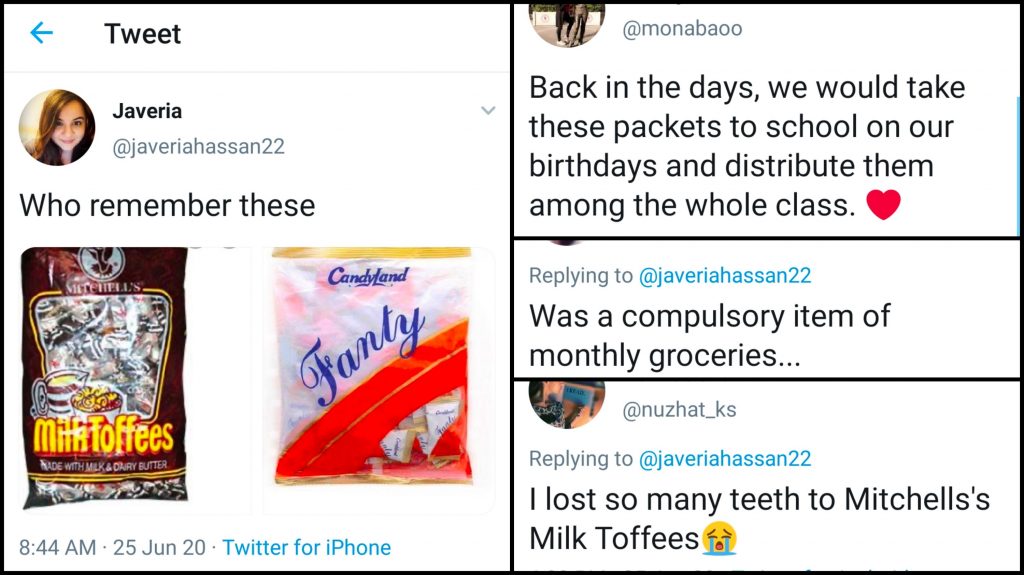Open the monabaoo avatar picture

coord(567,23)
